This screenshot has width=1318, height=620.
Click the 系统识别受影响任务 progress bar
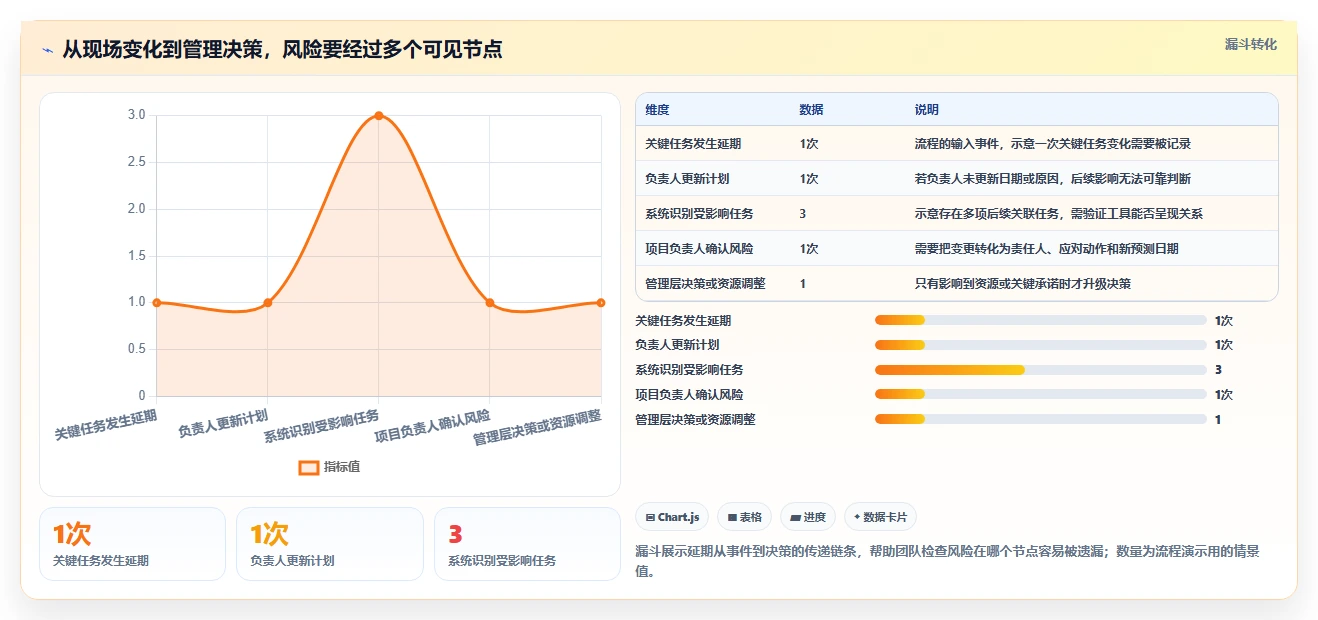[1040, 370]
